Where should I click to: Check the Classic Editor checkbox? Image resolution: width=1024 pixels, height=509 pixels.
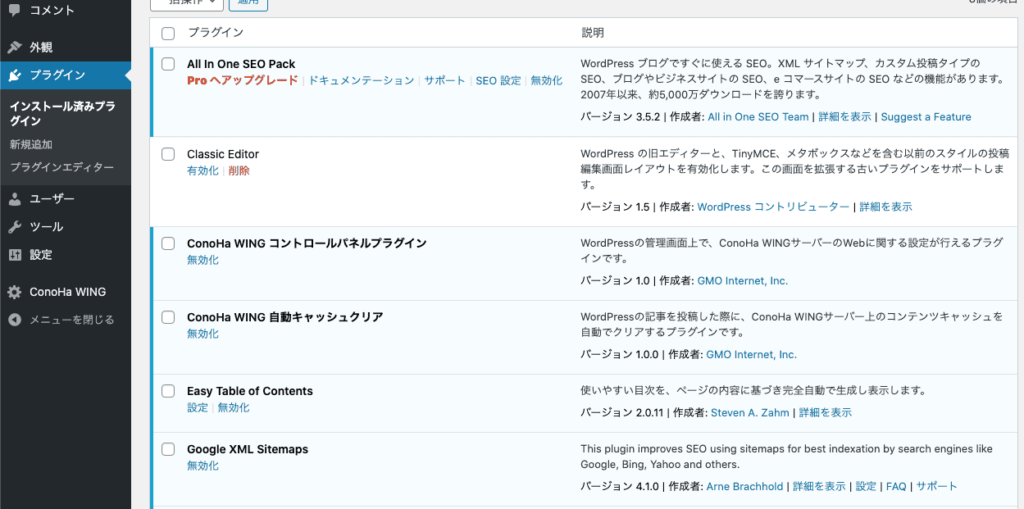click(x=168, y=154)
